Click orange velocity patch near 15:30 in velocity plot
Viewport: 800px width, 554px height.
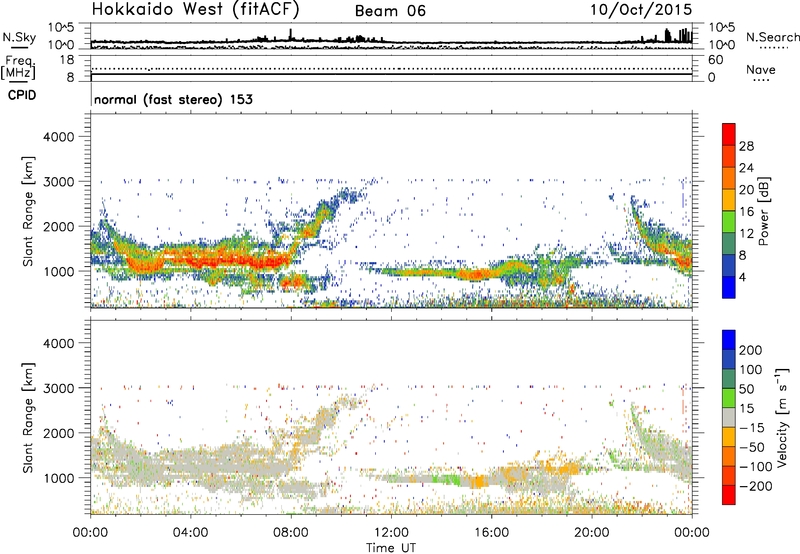479,482
